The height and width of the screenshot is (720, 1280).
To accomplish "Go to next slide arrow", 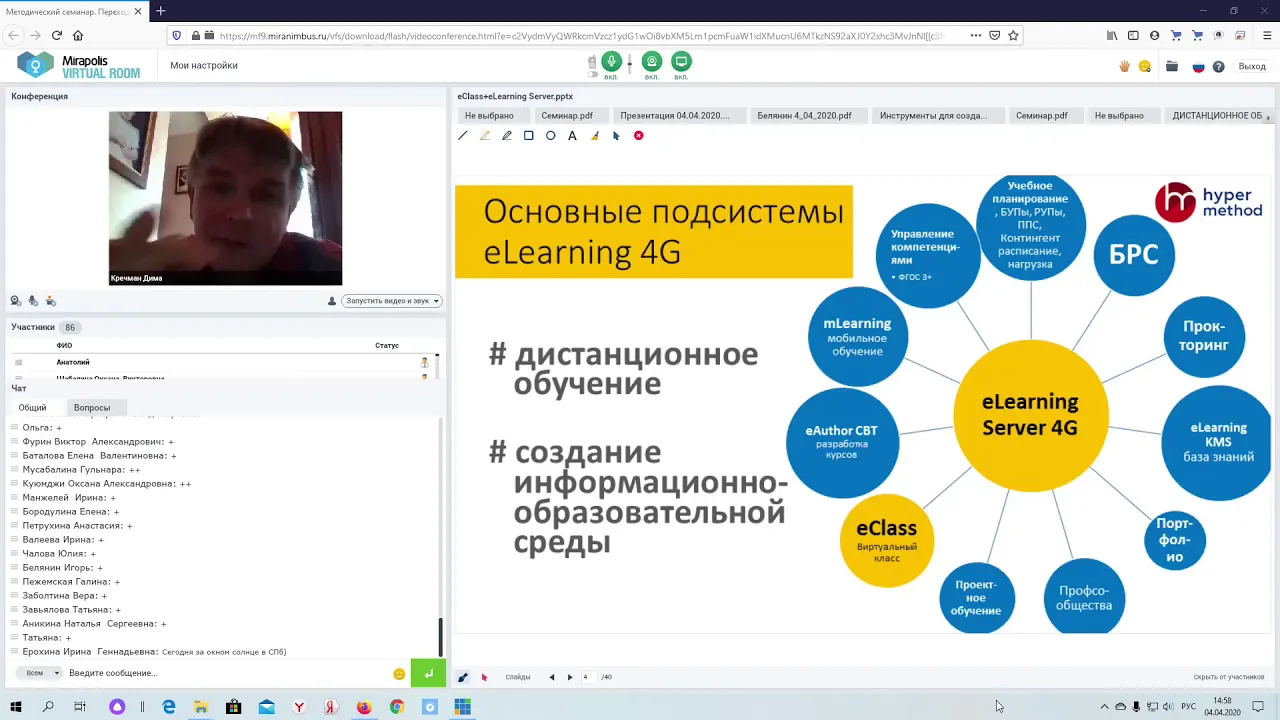I will 570,677.
